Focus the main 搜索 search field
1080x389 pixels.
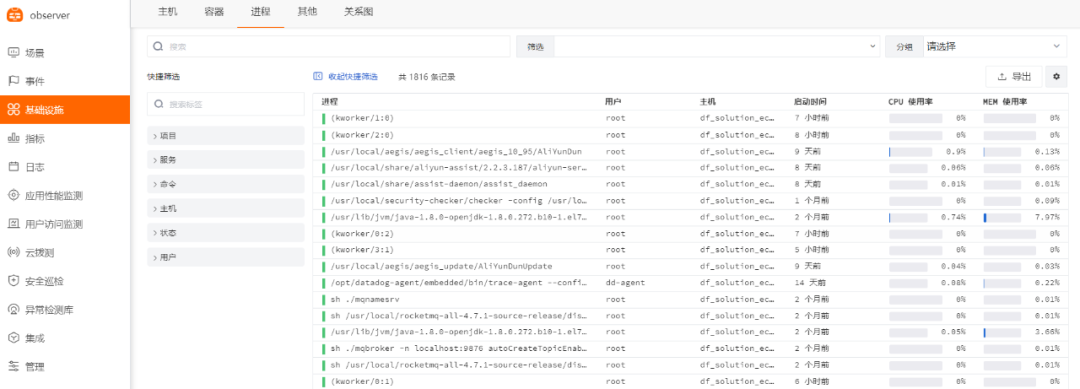330,46
